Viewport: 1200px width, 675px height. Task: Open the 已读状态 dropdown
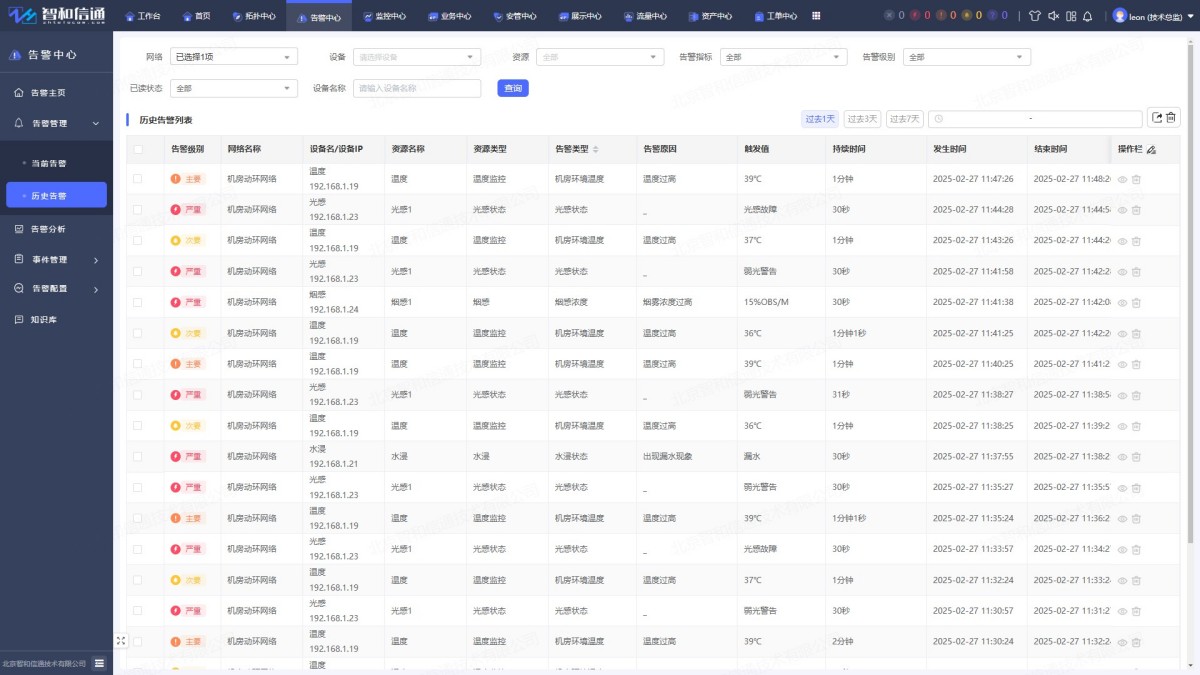pos(234,88)
